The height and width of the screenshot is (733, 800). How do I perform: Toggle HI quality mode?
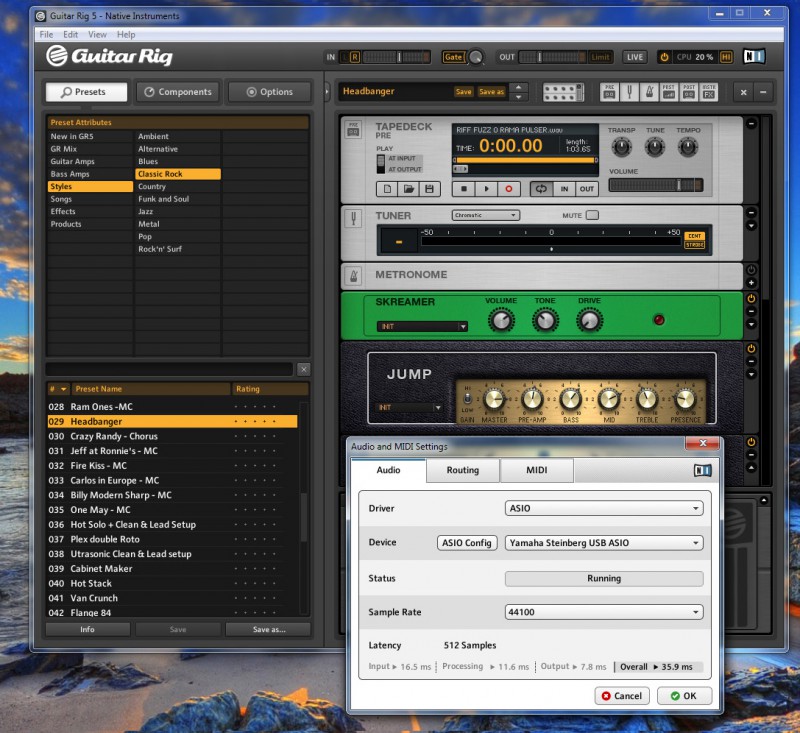[726, 57]
